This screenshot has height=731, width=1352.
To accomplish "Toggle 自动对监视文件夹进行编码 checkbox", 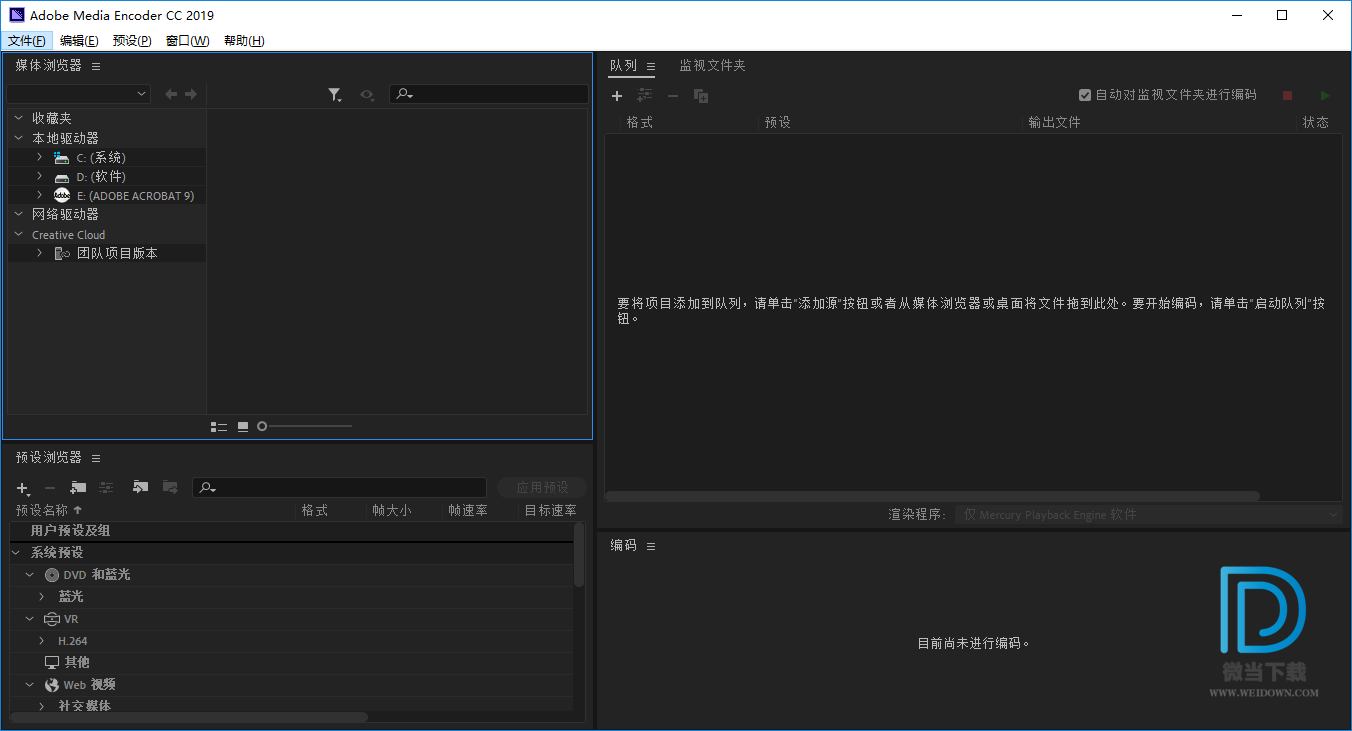I will coord(1085,95).
